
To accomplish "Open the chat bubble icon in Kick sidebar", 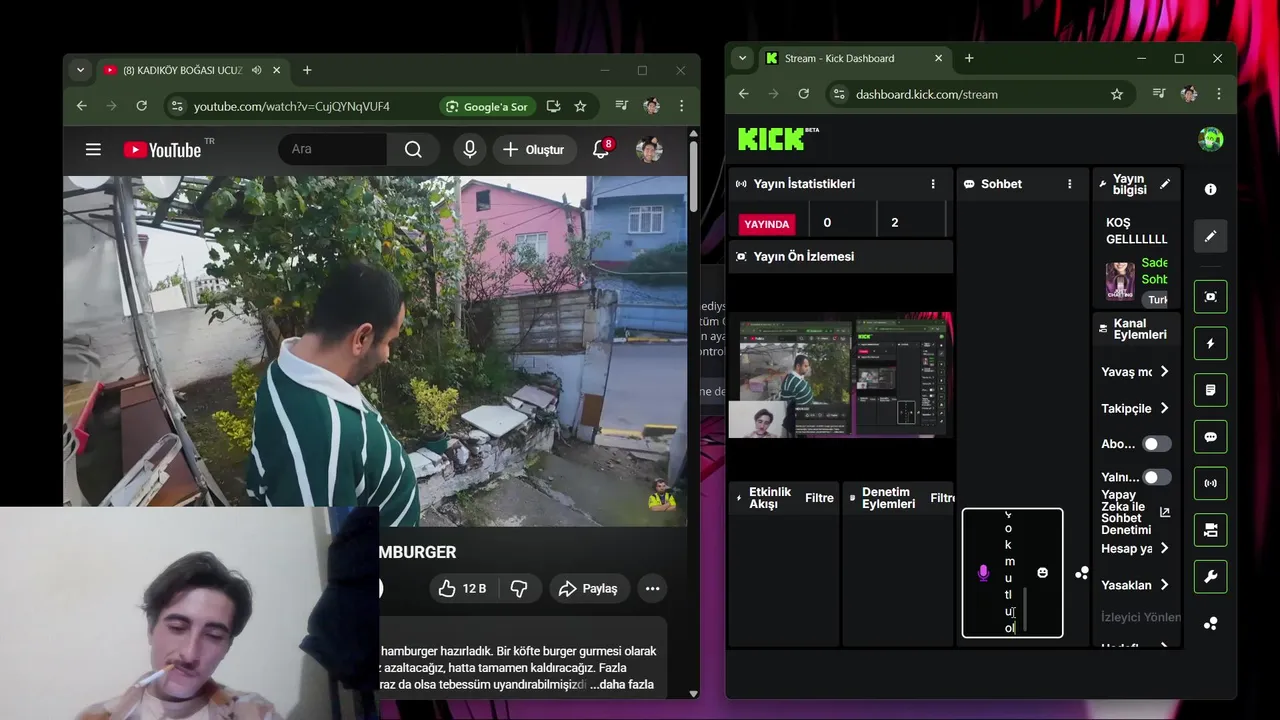I will (x=1210, y=437).
